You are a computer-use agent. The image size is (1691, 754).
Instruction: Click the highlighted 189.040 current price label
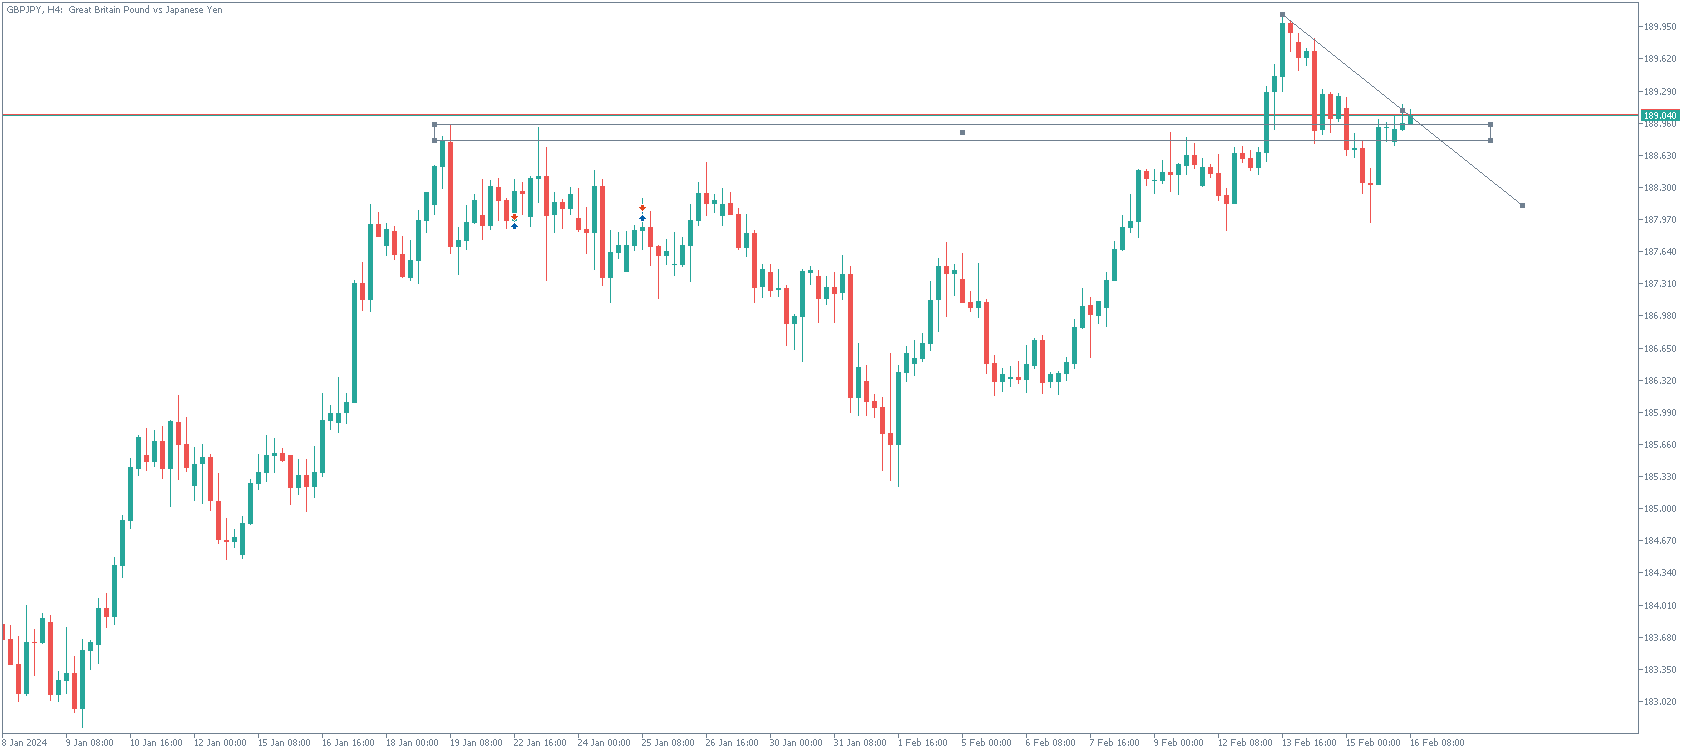tap(1660, 116)
